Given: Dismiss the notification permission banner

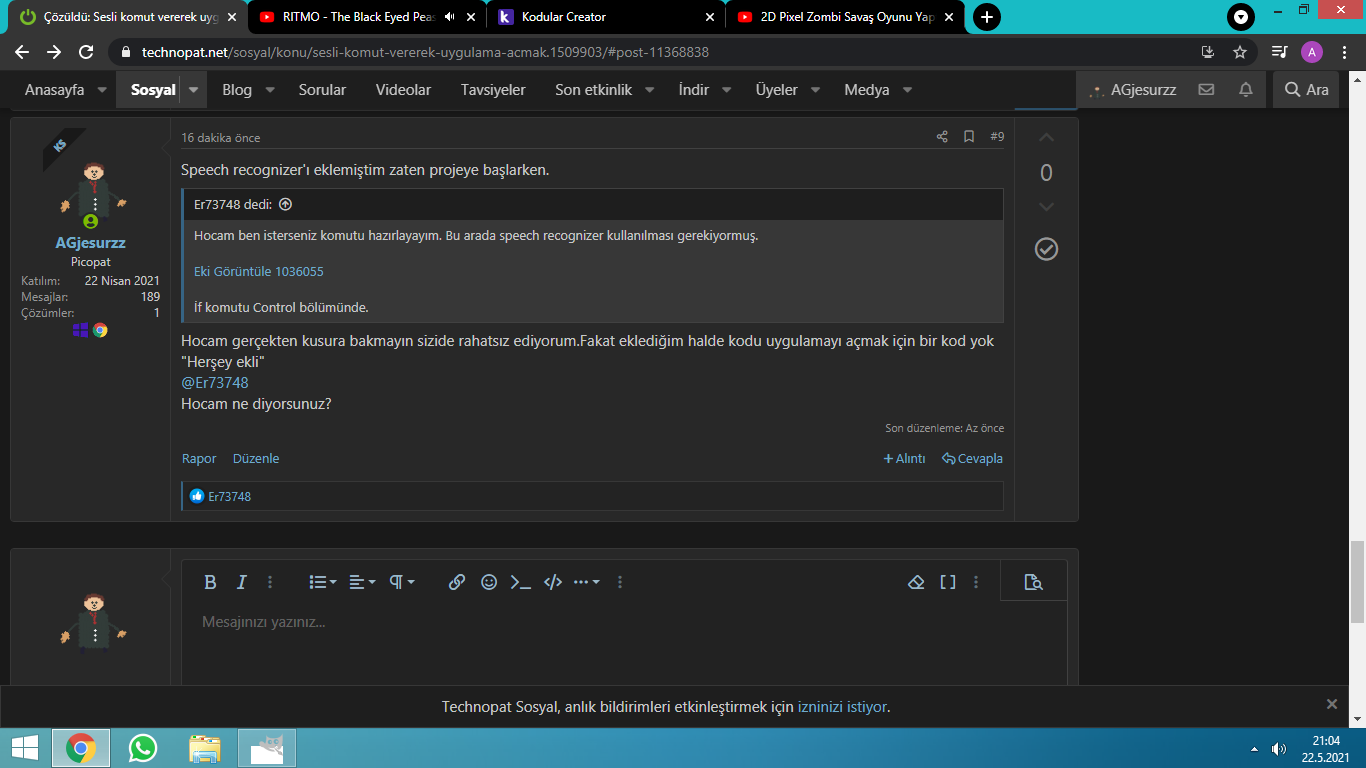Looking at the screenshot, I should coord(1332,704).
